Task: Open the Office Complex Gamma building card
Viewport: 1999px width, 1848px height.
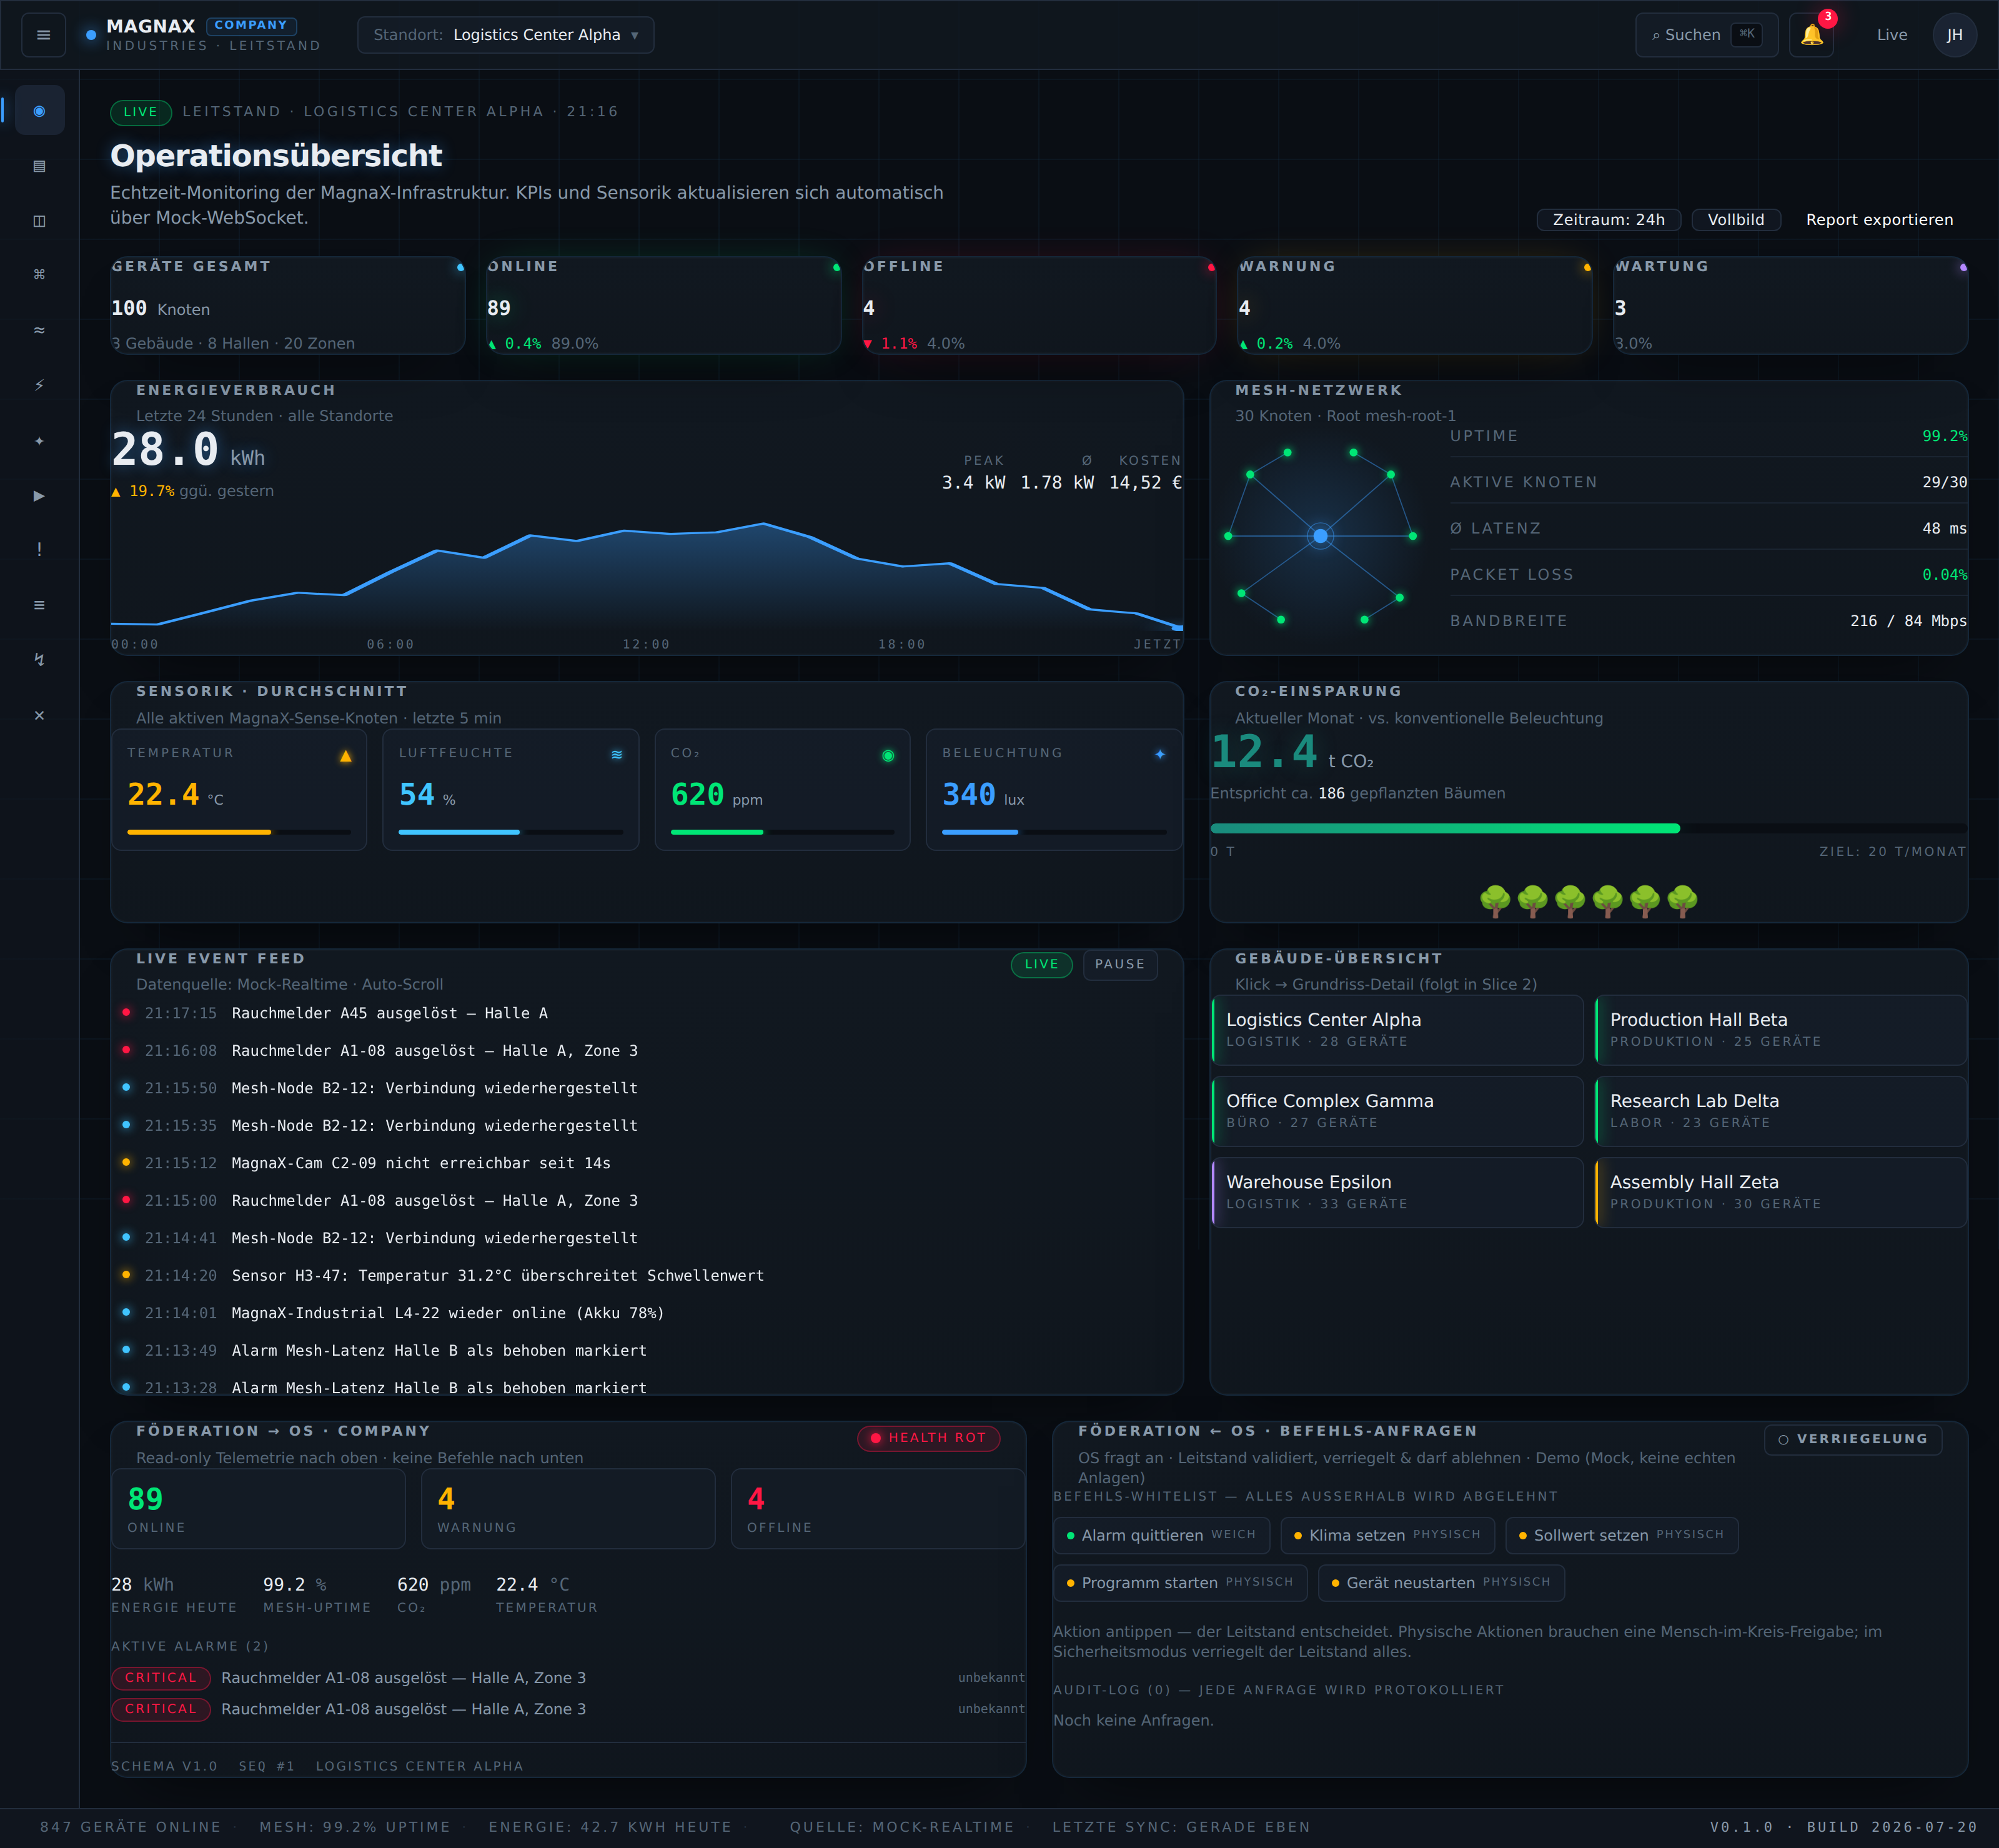Action: pos(1397,1111)
